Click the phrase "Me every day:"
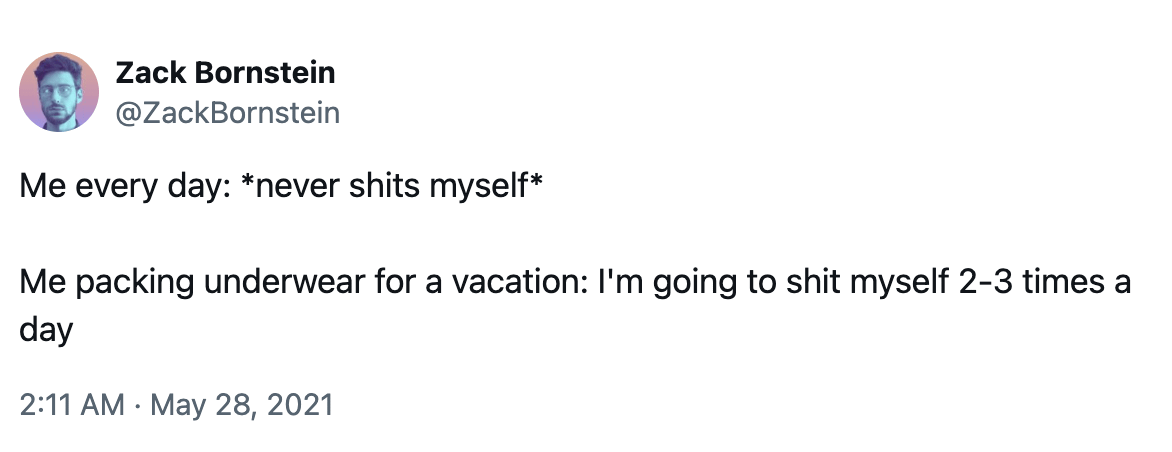The width and height of the screenshot is (1172, 452). [125, 189]
